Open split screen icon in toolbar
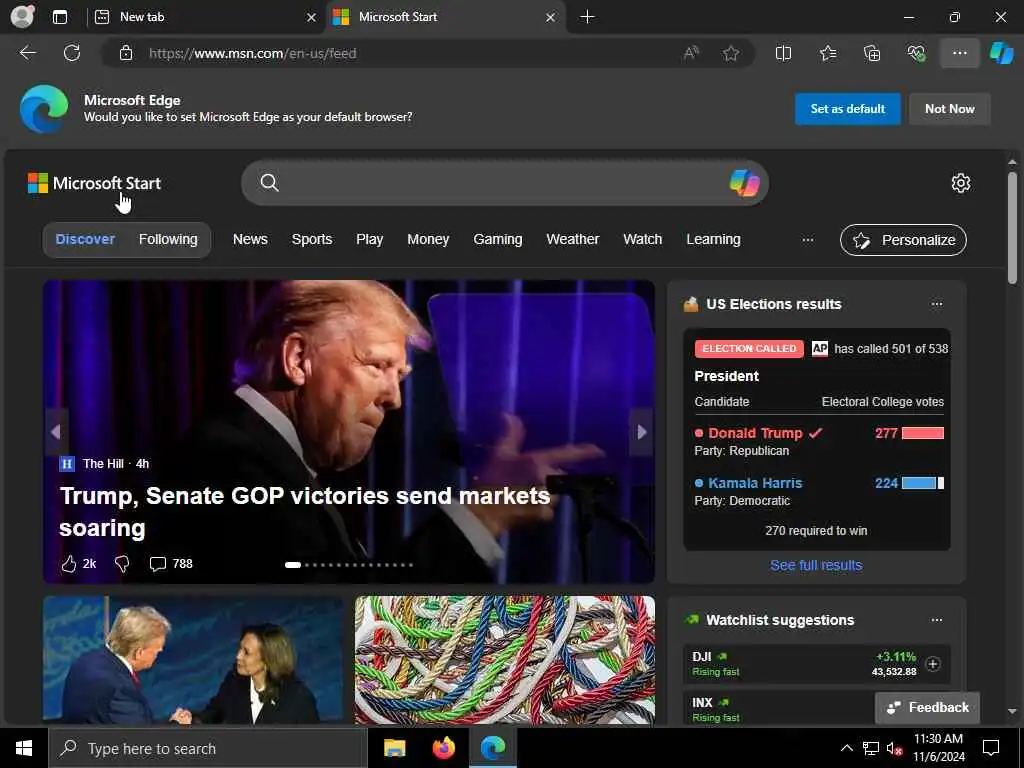The image size is (1024, 768). tap(783, 53)
